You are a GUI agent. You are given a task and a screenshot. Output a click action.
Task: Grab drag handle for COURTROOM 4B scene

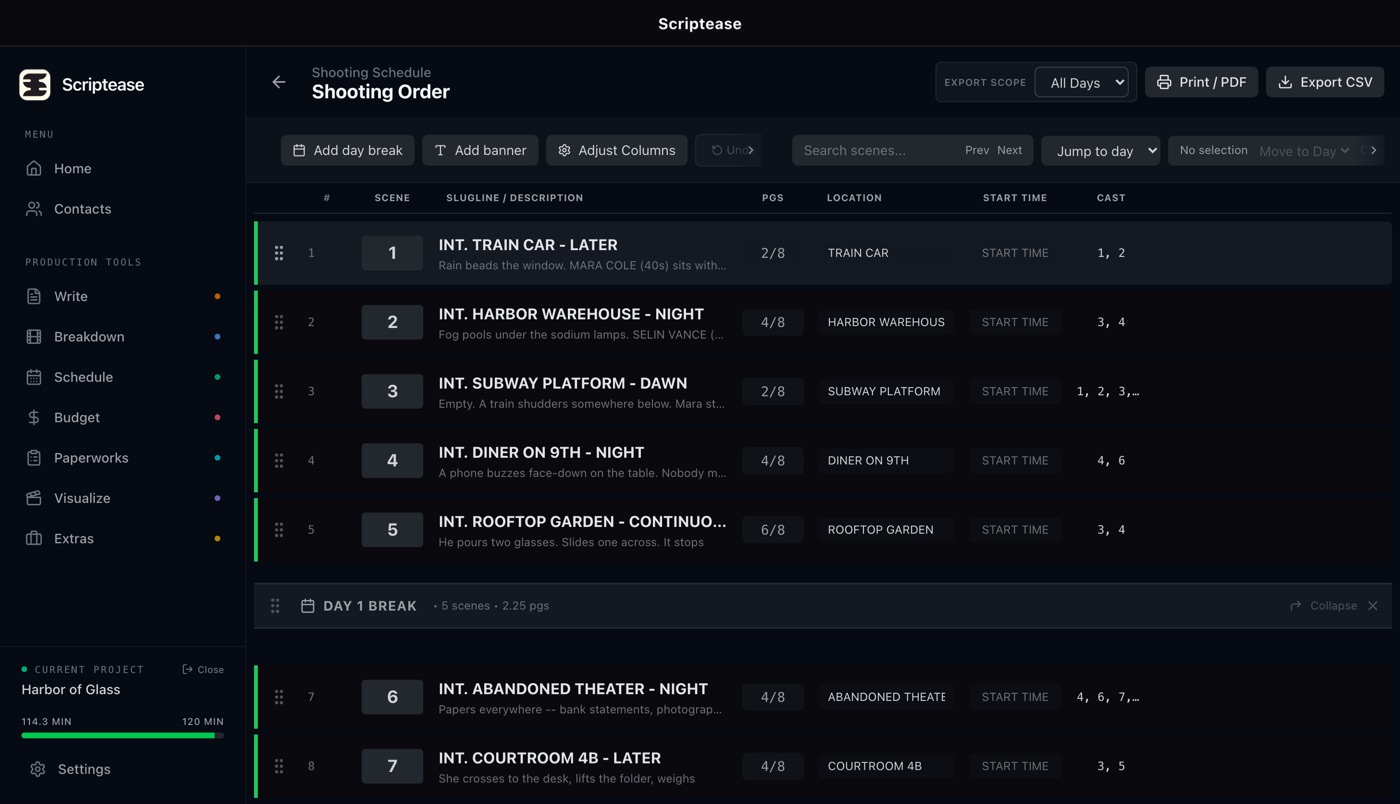(x=279, y=766)
